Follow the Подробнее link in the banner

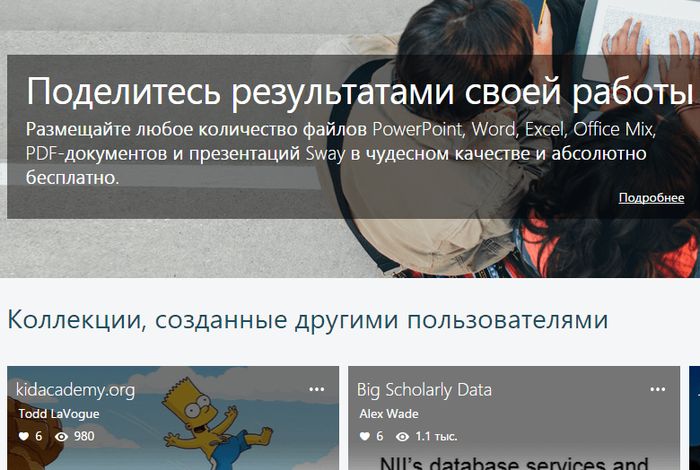point(651,198)
